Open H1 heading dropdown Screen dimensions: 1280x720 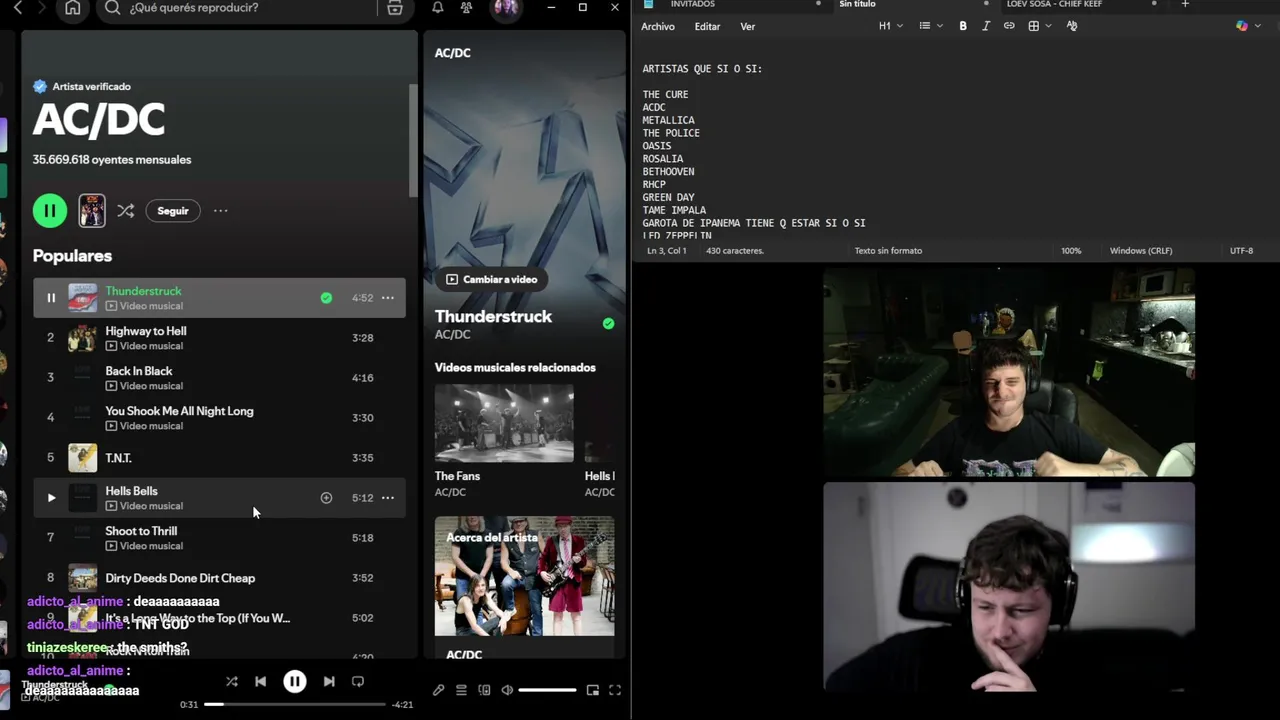890,26
